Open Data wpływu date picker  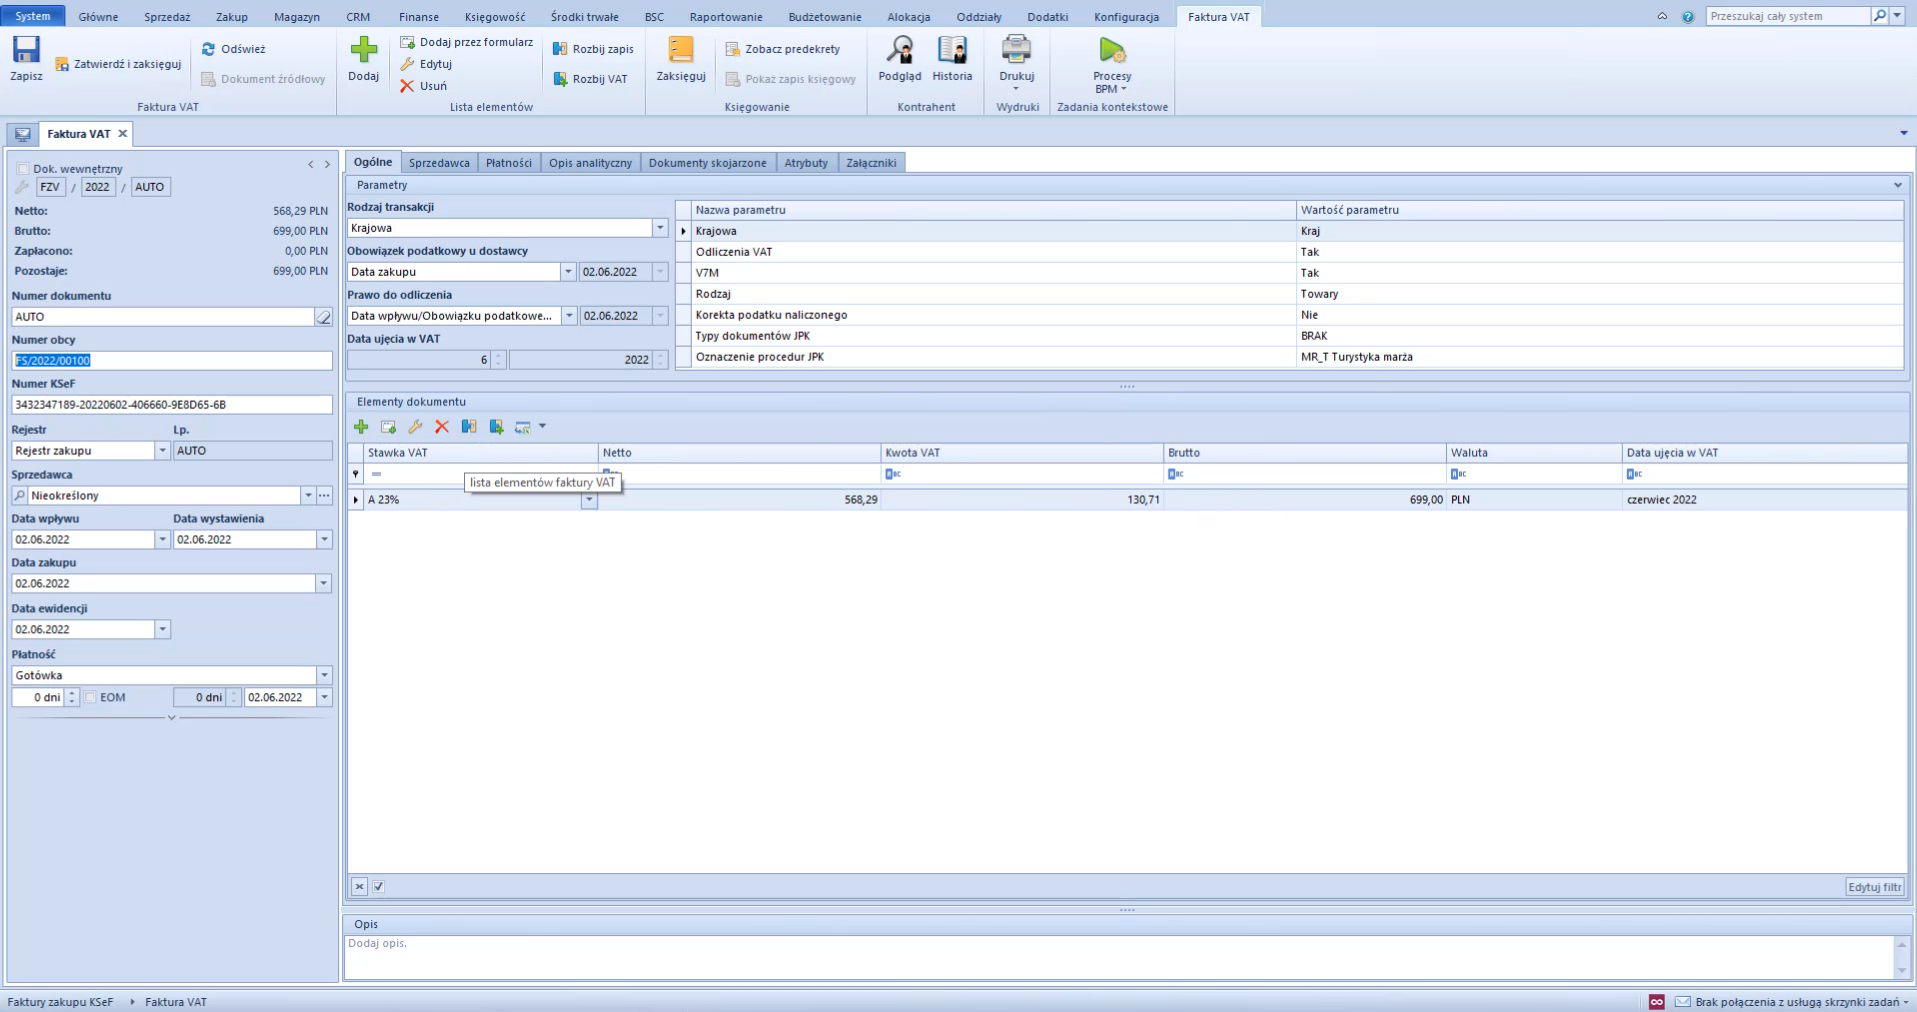[162, 539]
